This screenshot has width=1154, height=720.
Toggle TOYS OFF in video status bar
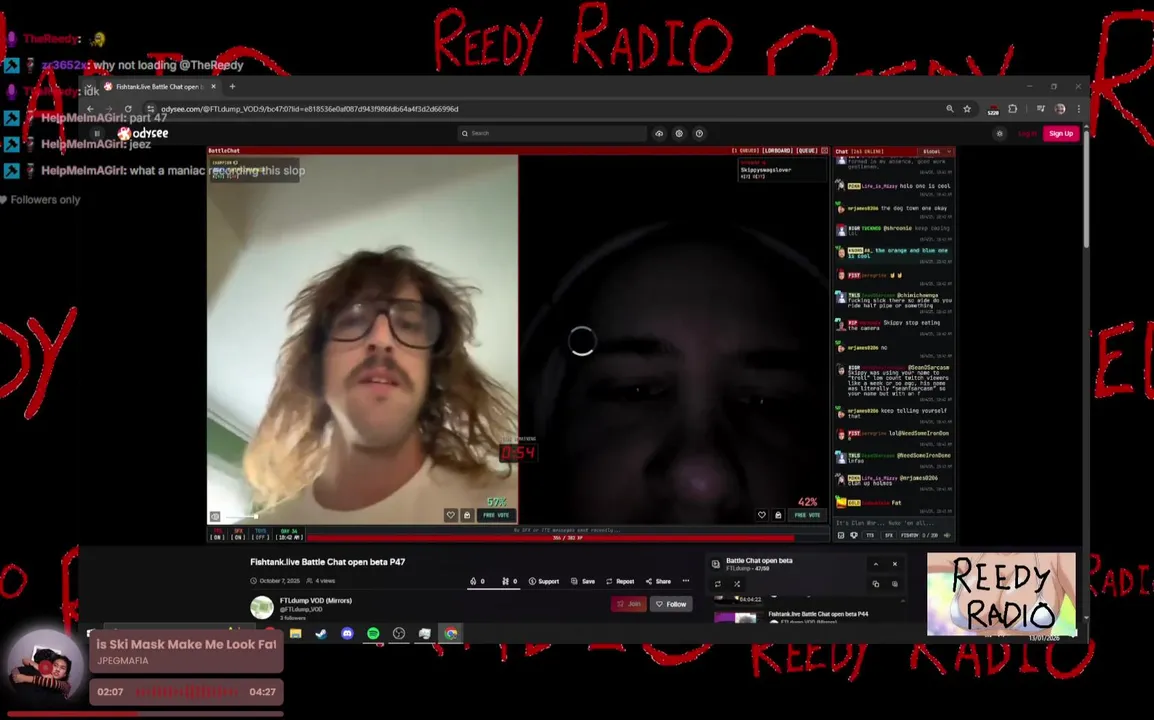click(261, 534)
